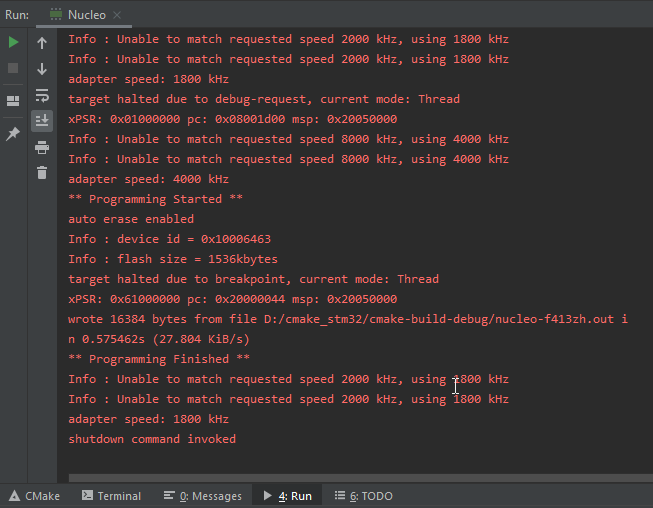
Task: Clear all console output
Action: pyautogui.click(x=42, y=172)
